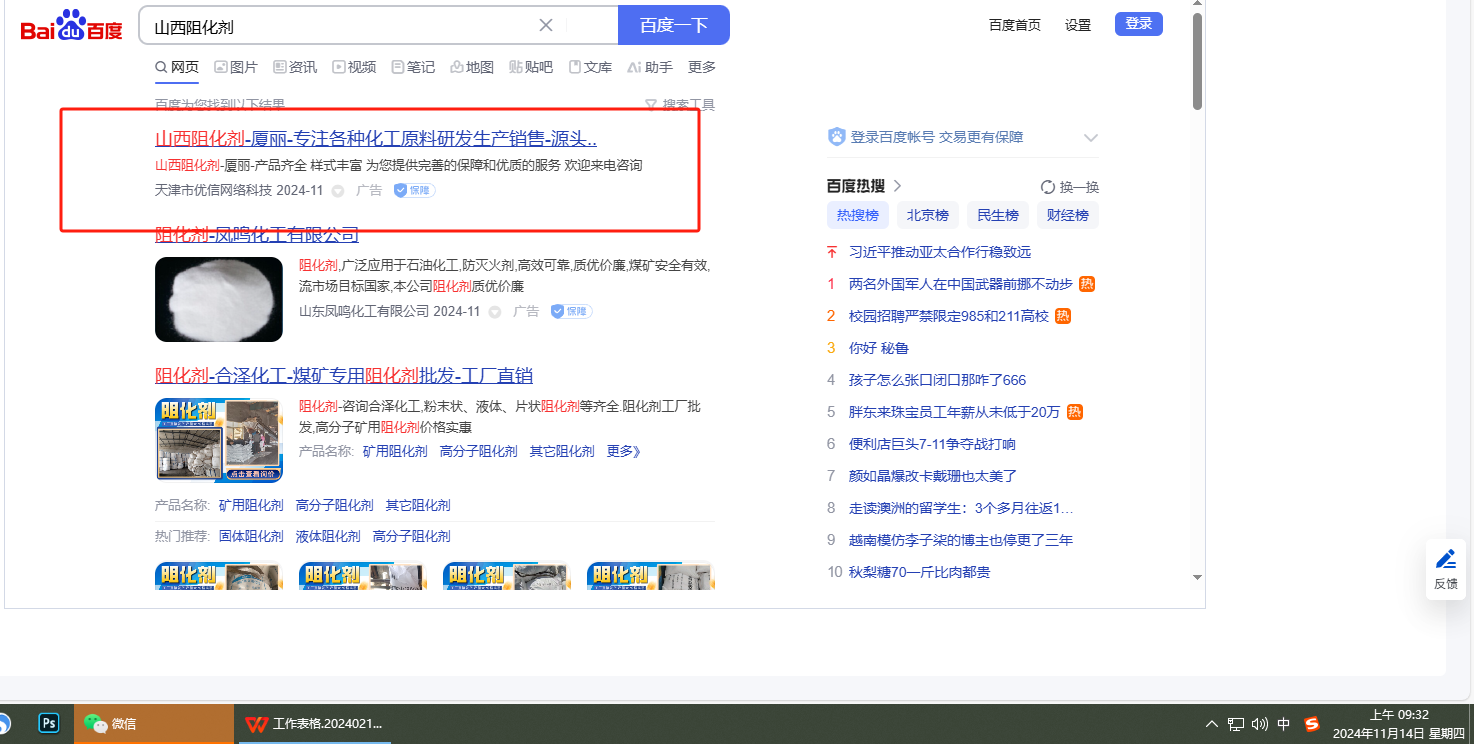The height and width of the screenshot is (744, 1474).
Task: Select the 财经榜 hot list tab
Action: point(1067,215)
